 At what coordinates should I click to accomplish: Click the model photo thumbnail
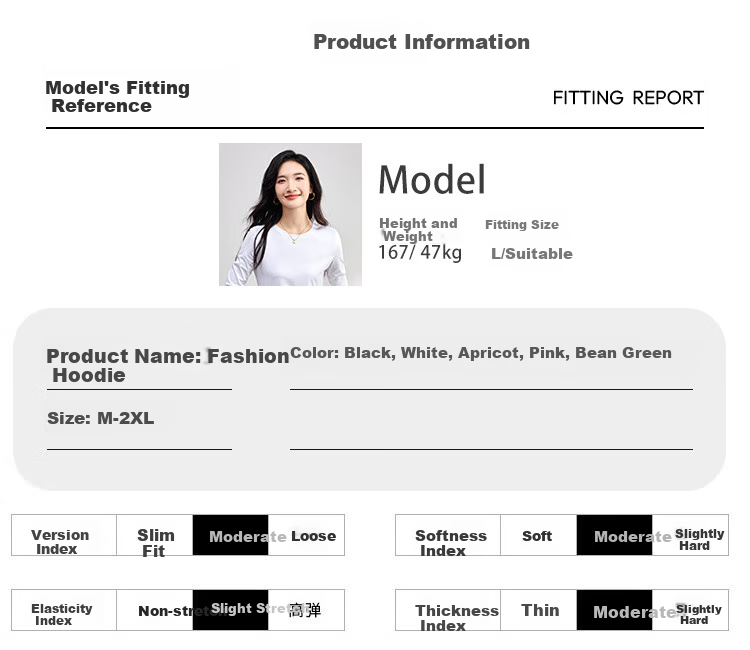click(x=290, y=214)
